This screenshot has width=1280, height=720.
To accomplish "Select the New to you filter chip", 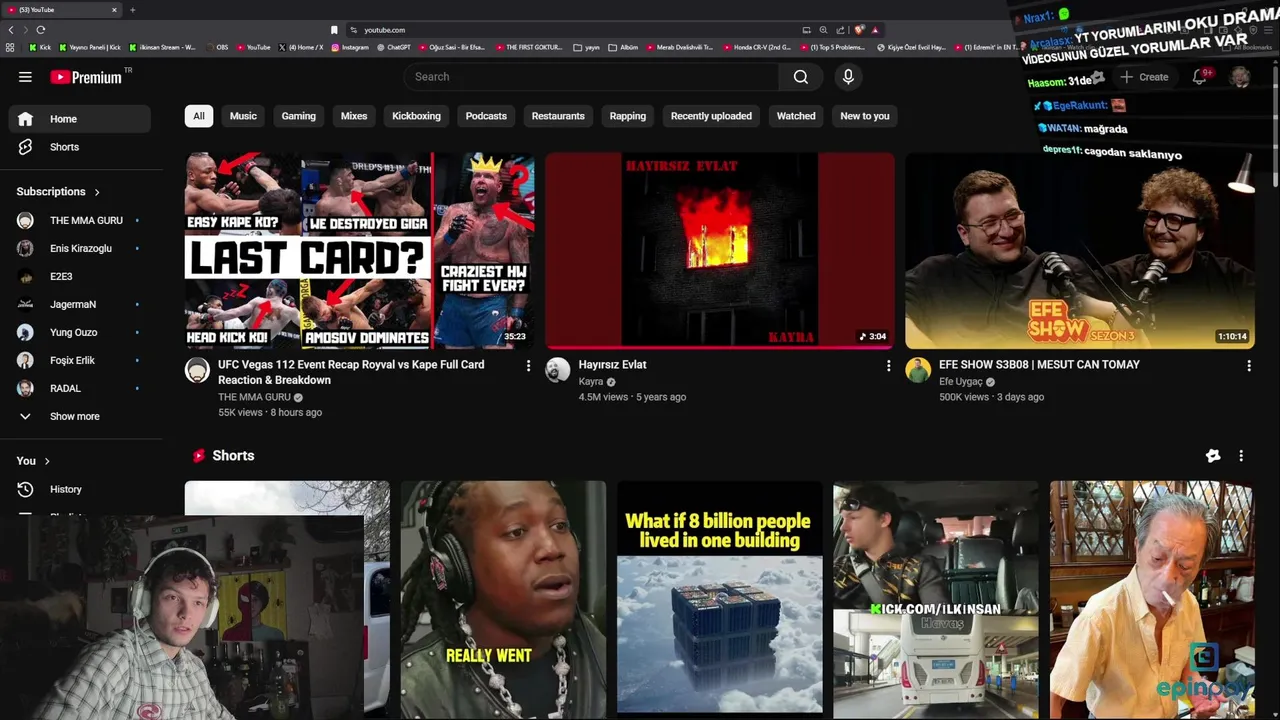I will 865,116.
